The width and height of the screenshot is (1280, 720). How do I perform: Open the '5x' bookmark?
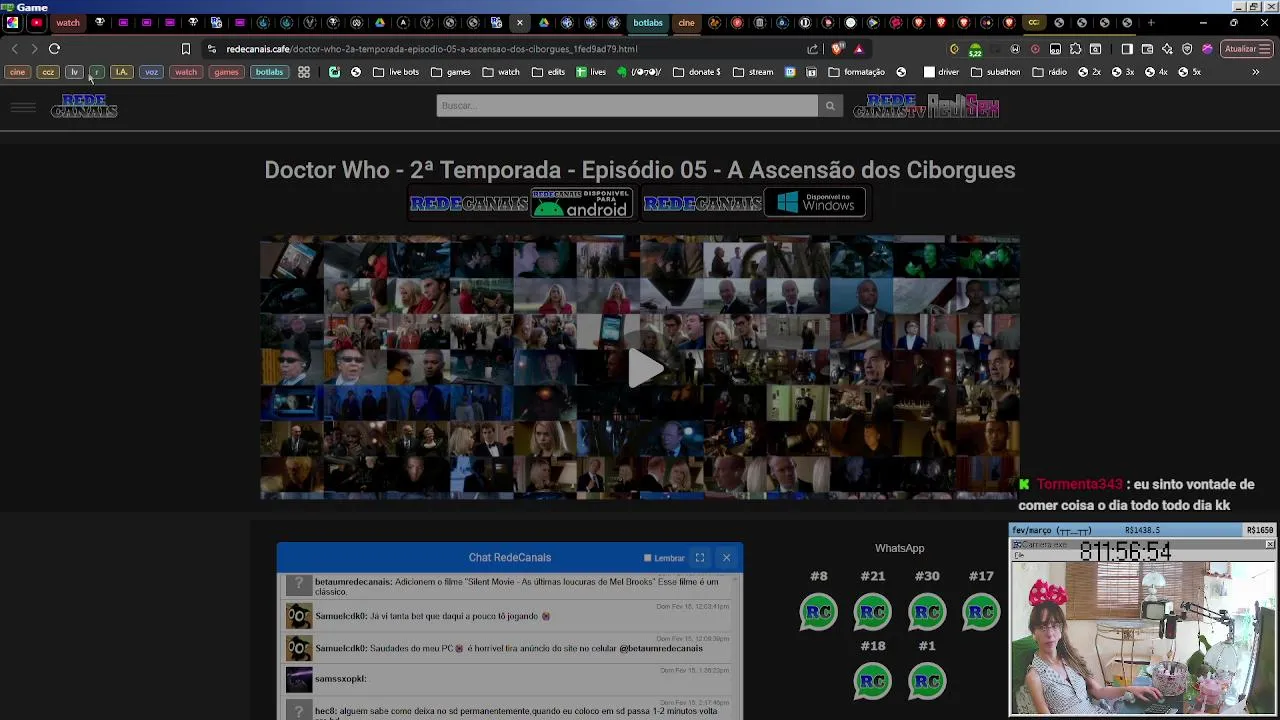(1189, 72)
